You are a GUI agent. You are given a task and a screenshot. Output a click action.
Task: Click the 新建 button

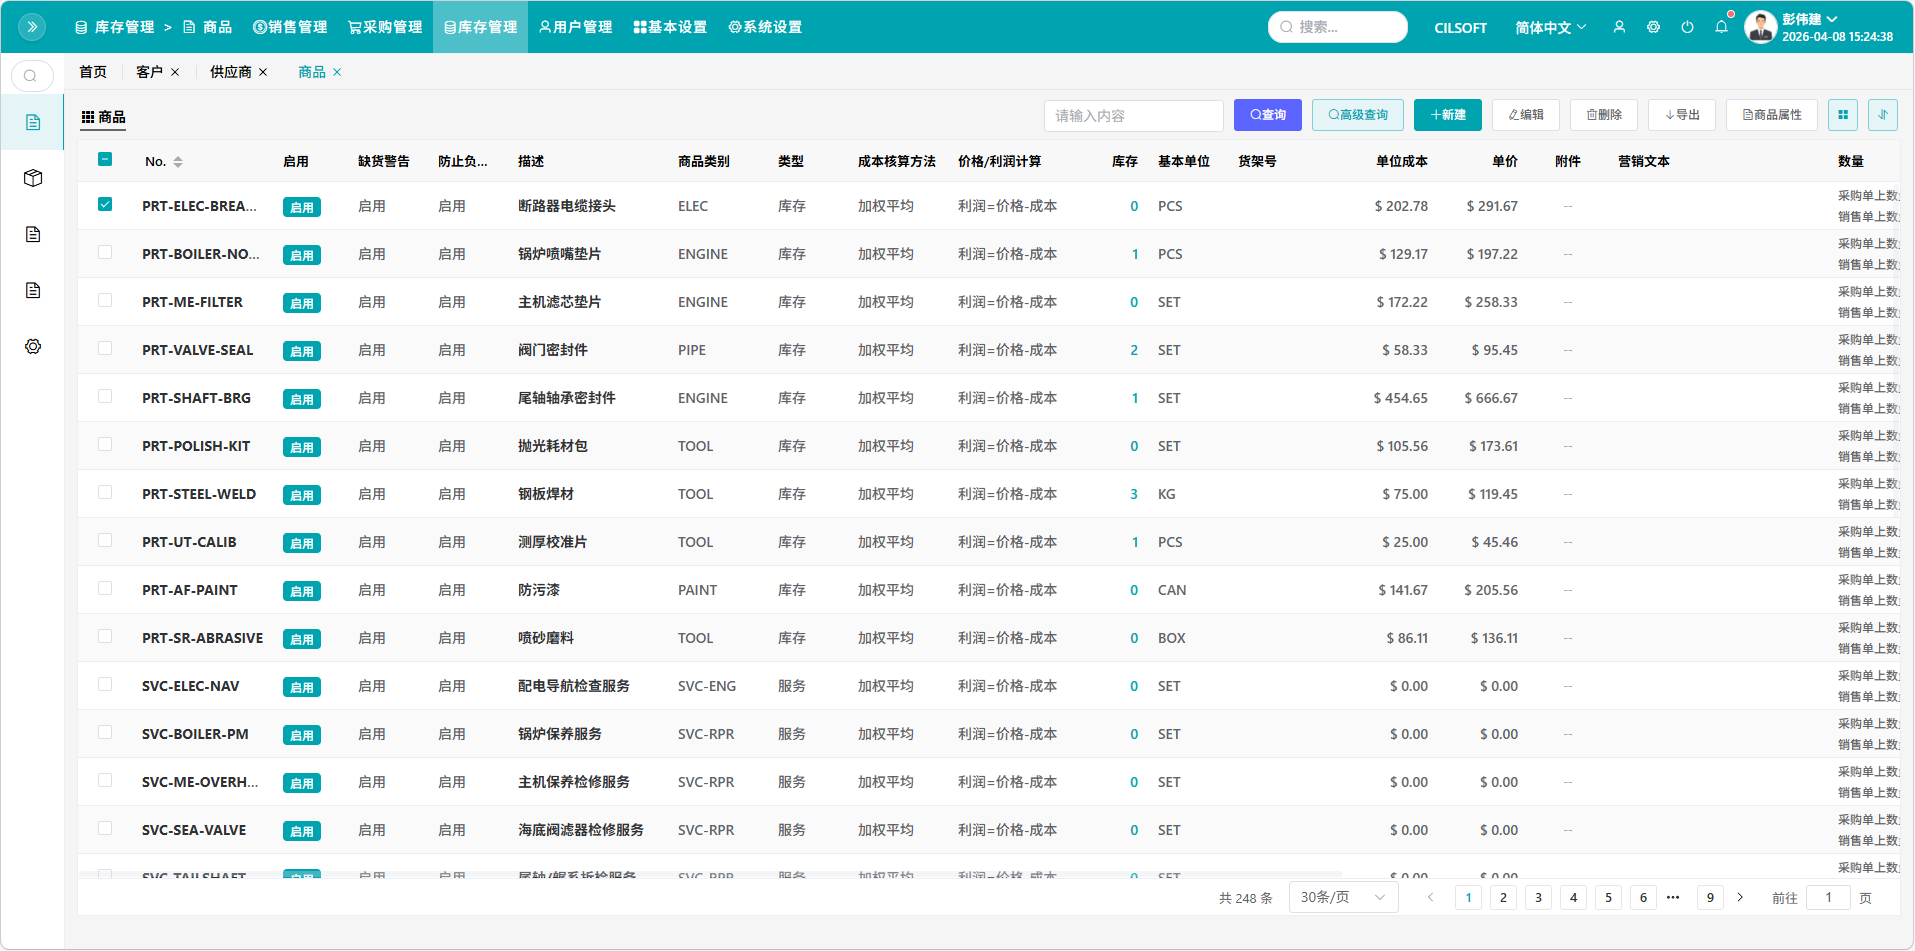tap(1447, 115)
